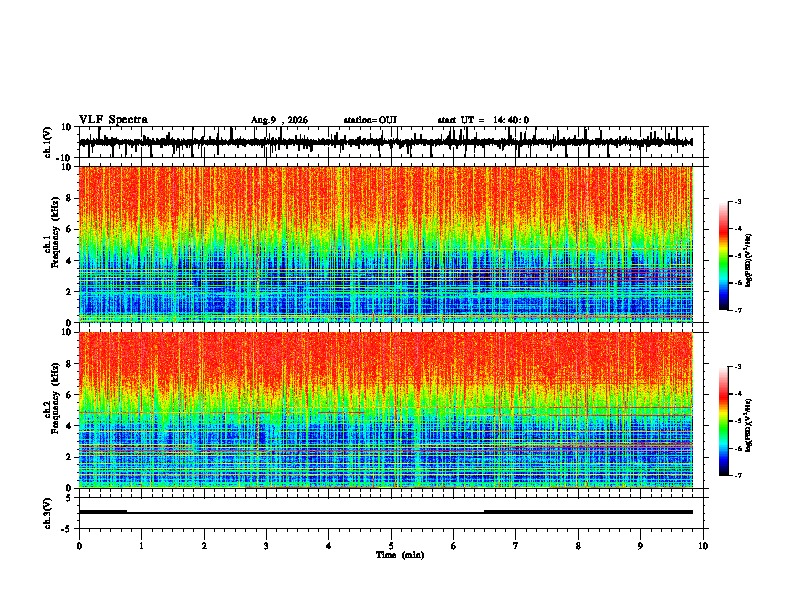This screenshot has height=612, width=792.
Task: Click the "ch.3(V)" axis label
Action: coord(48,514)
